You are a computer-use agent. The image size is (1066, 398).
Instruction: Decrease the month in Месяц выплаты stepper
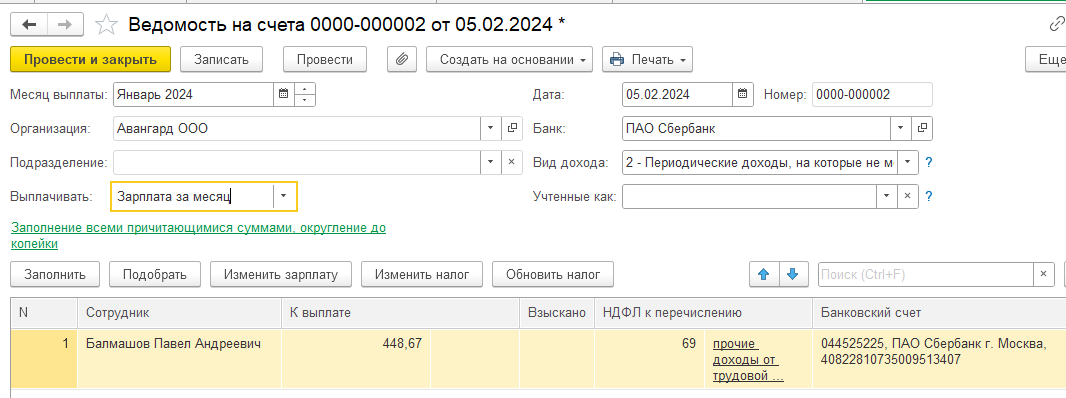click(x=305, y=101)
